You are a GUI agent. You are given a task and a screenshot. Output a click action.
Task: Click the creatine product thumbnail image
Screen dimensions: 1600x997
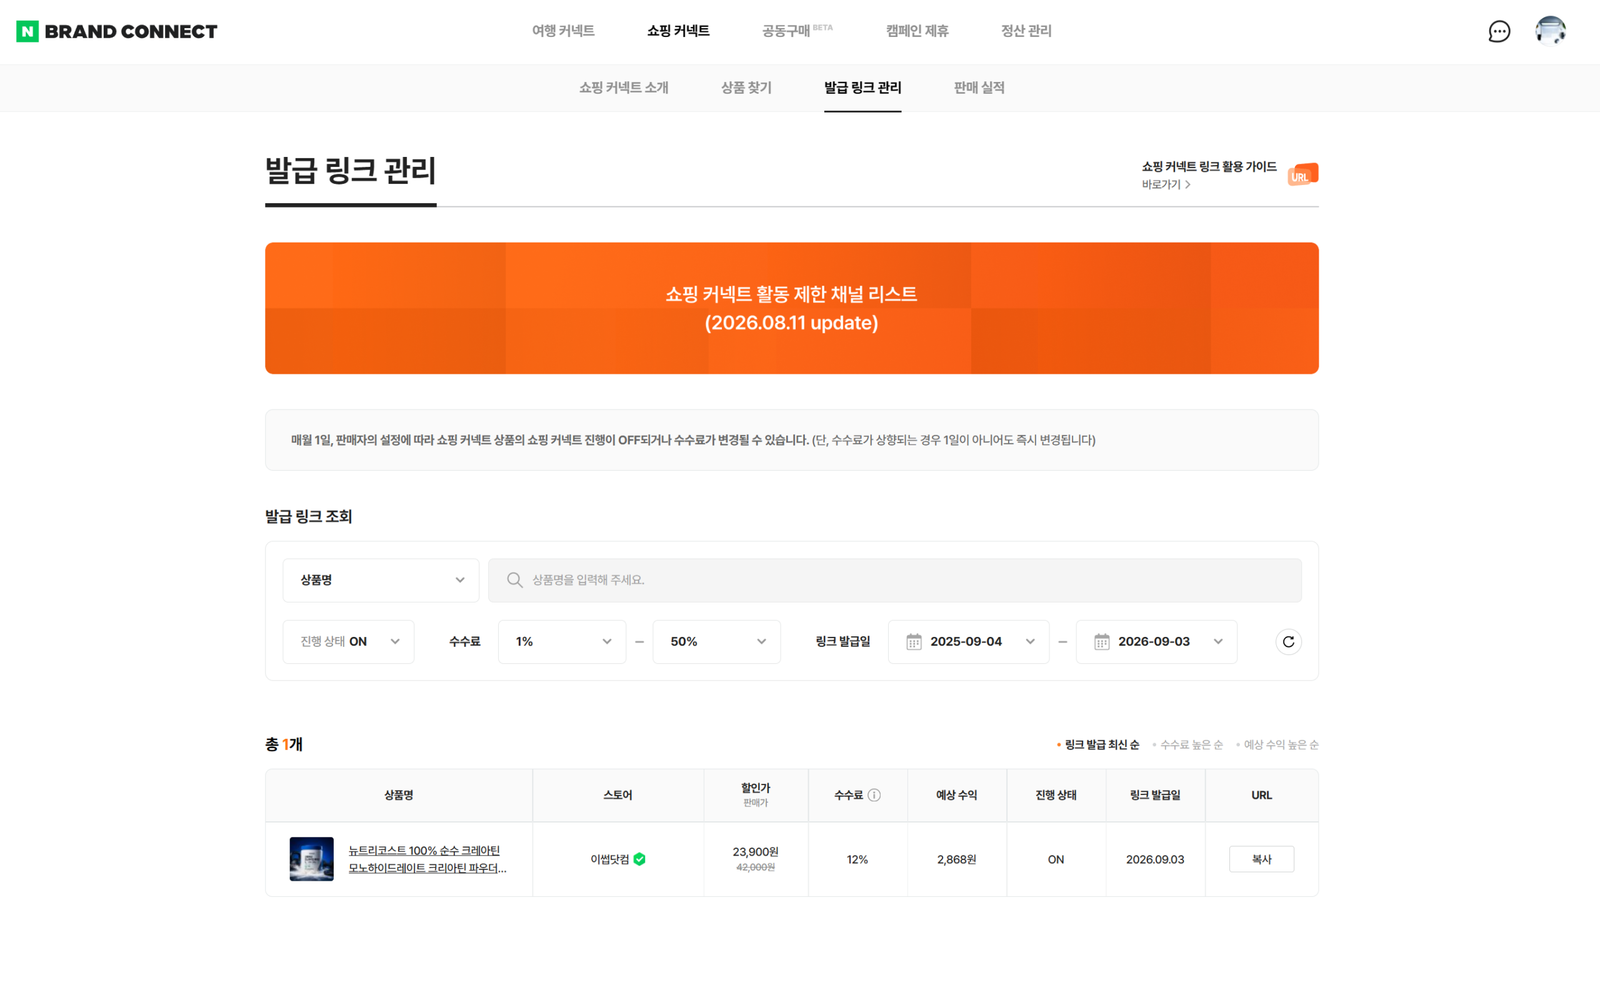pos(311,859)
